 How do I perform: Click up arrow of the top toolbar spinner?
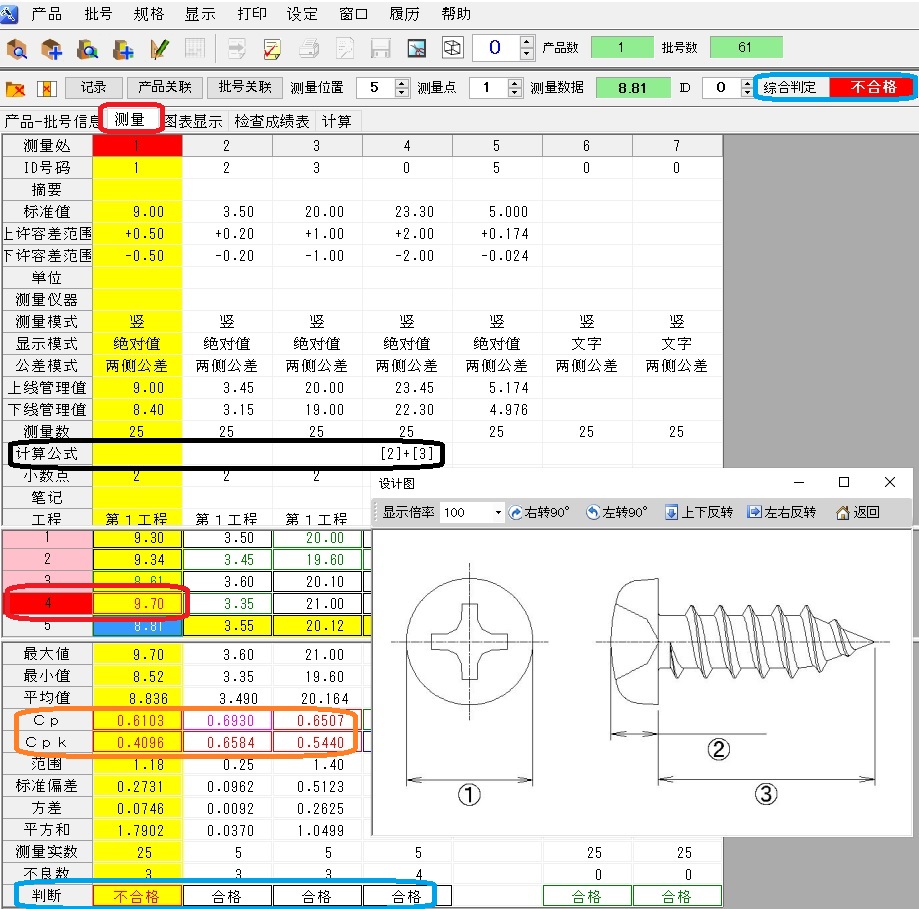point(527,42)
